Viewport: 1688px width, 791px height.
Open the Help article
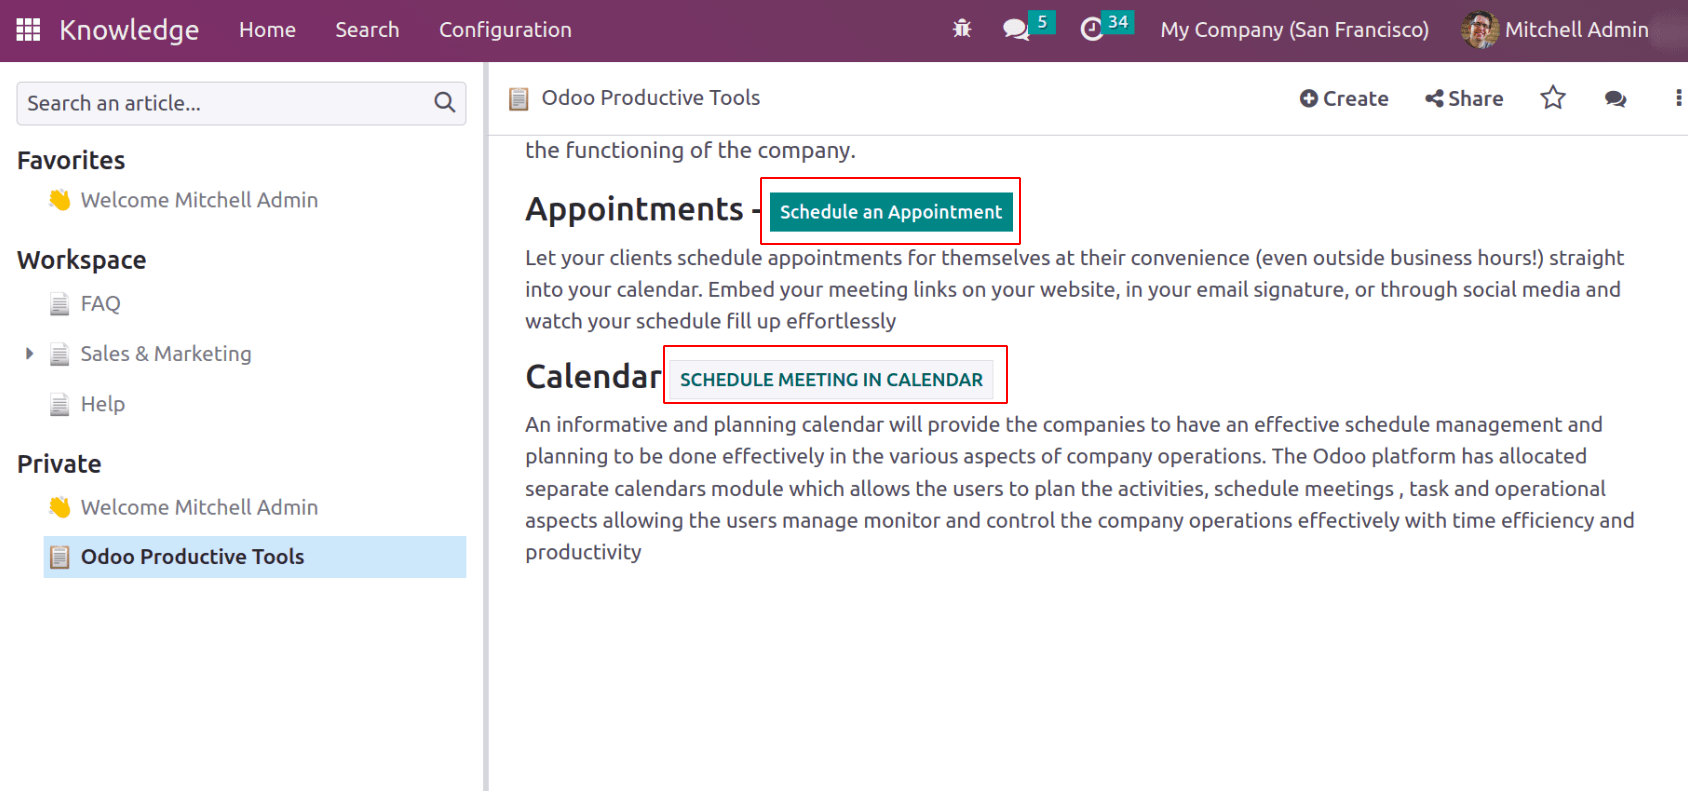pos(103,404)
